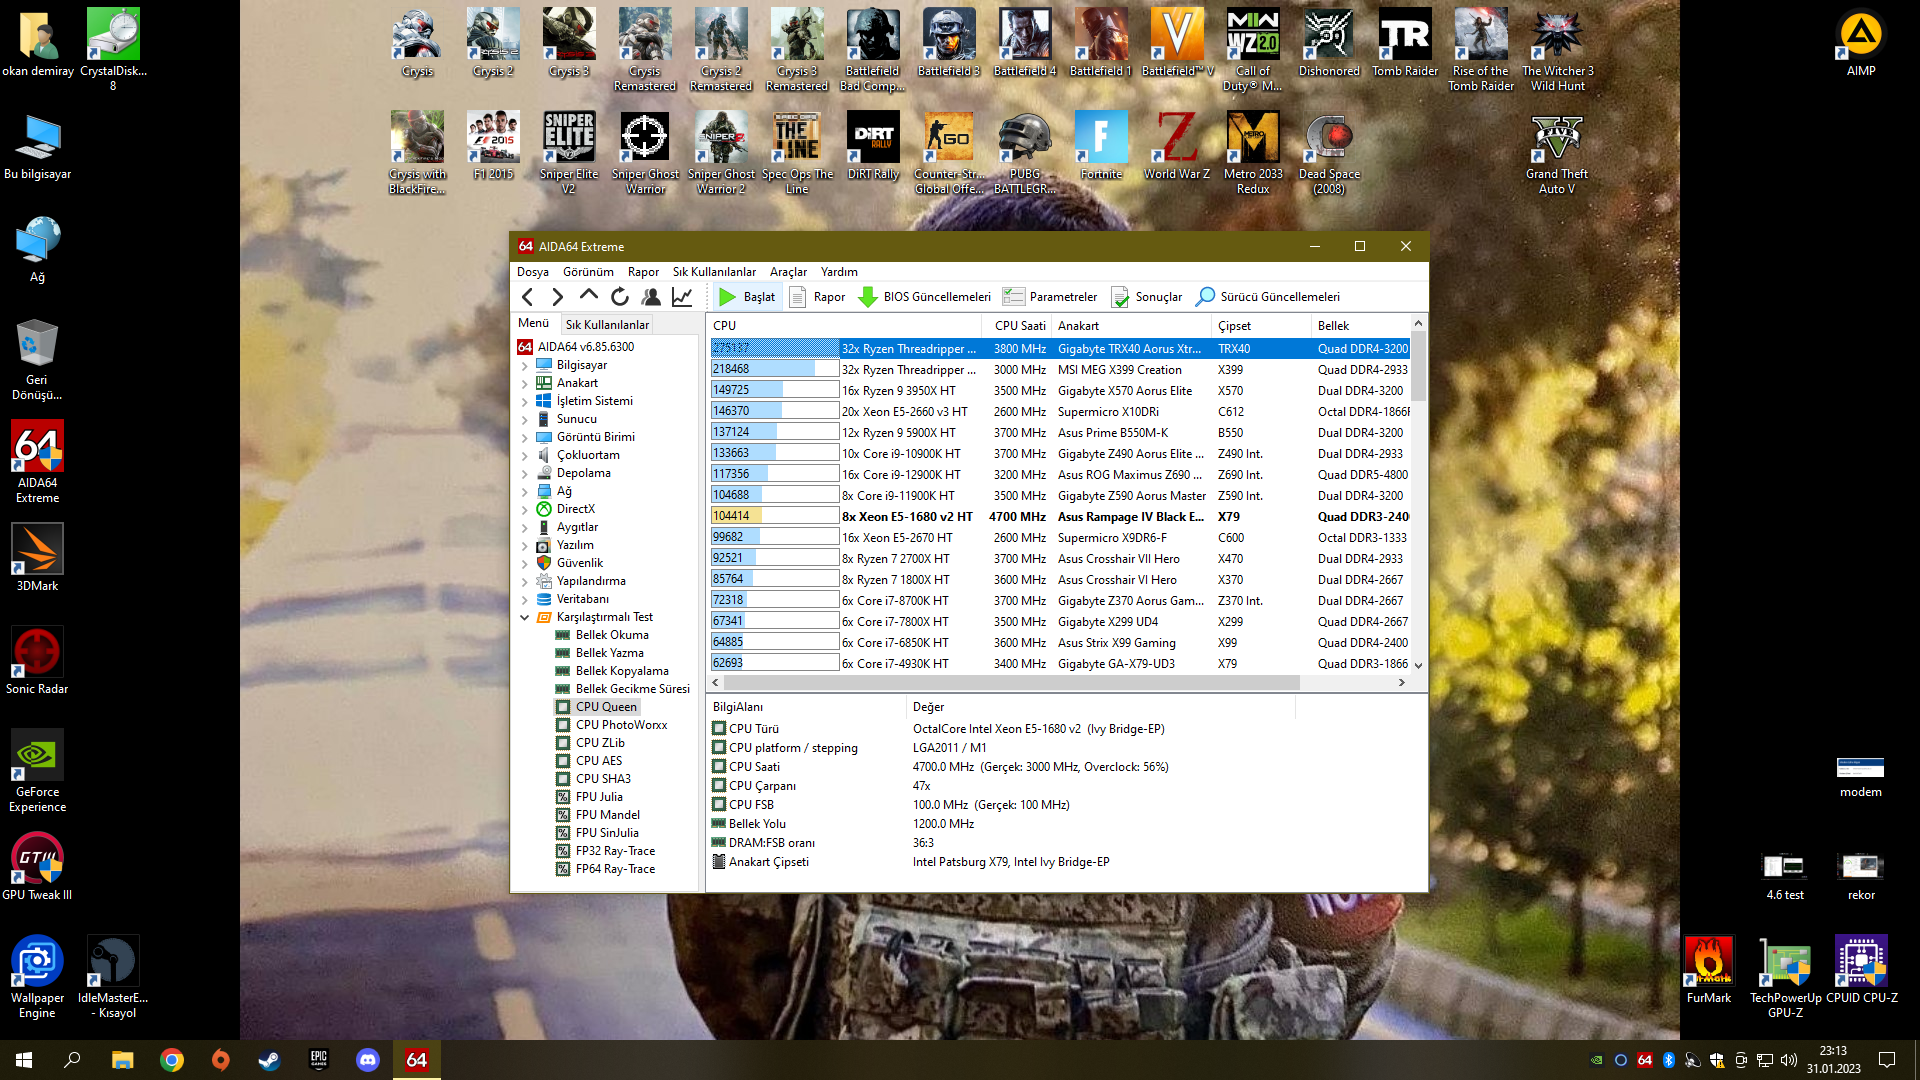Click the BIOS Güncellemeleri download icon
This screenshot has width=1920, height=1080.
coord(868,297)
